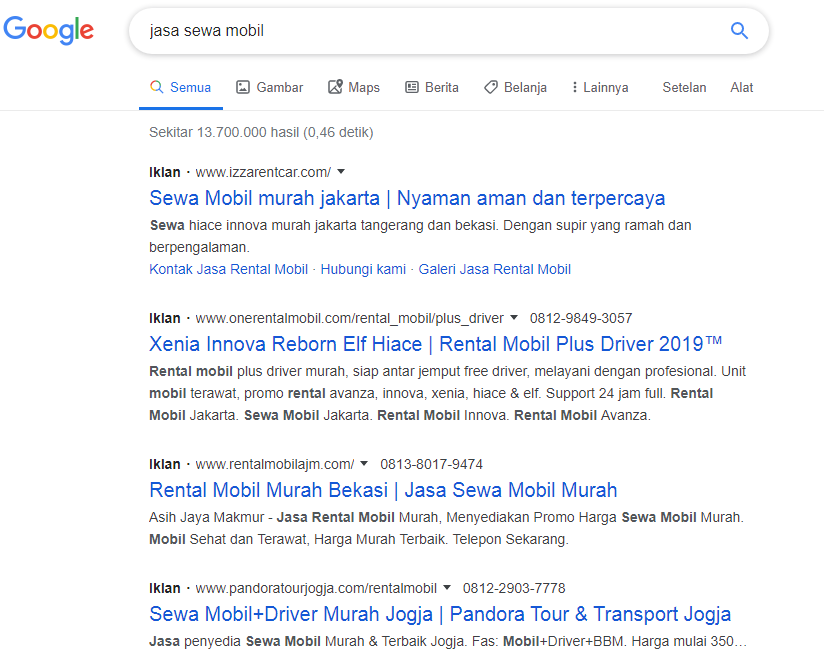Click Iklan label of the onerentalmobil ad
This screenshot has width=824, height=652.
coord(164,318)
